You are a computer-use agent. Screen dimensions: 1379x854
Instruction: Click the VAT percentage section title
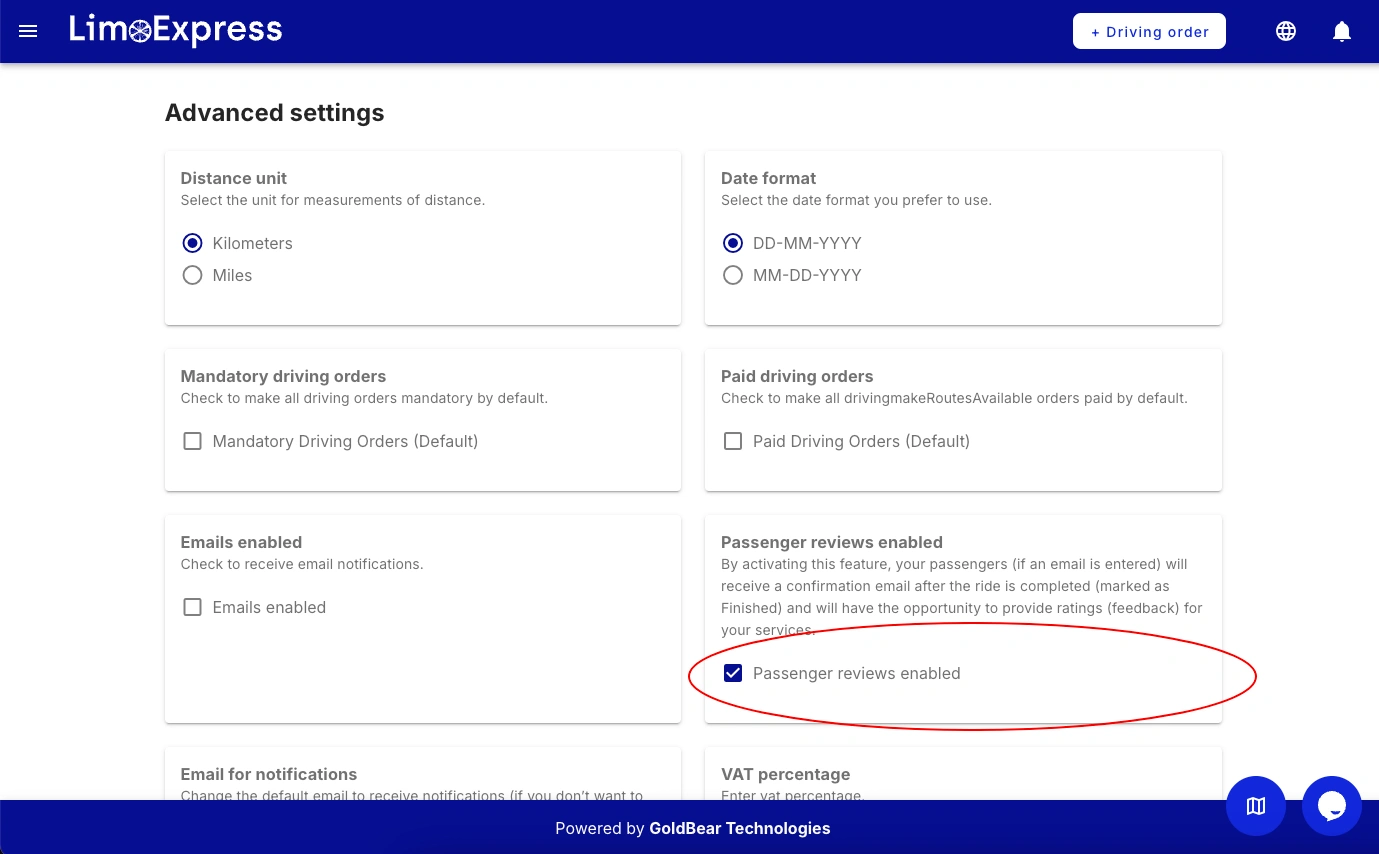point(785,774)
